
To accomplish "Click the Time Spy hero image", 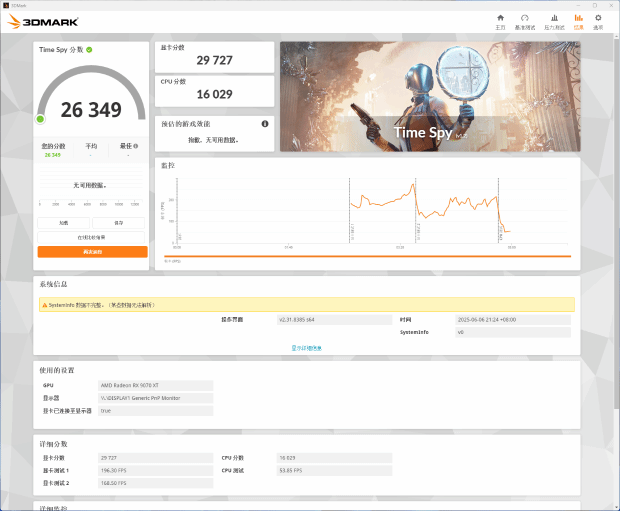I will pyautogui.click(x=430, y=97).
